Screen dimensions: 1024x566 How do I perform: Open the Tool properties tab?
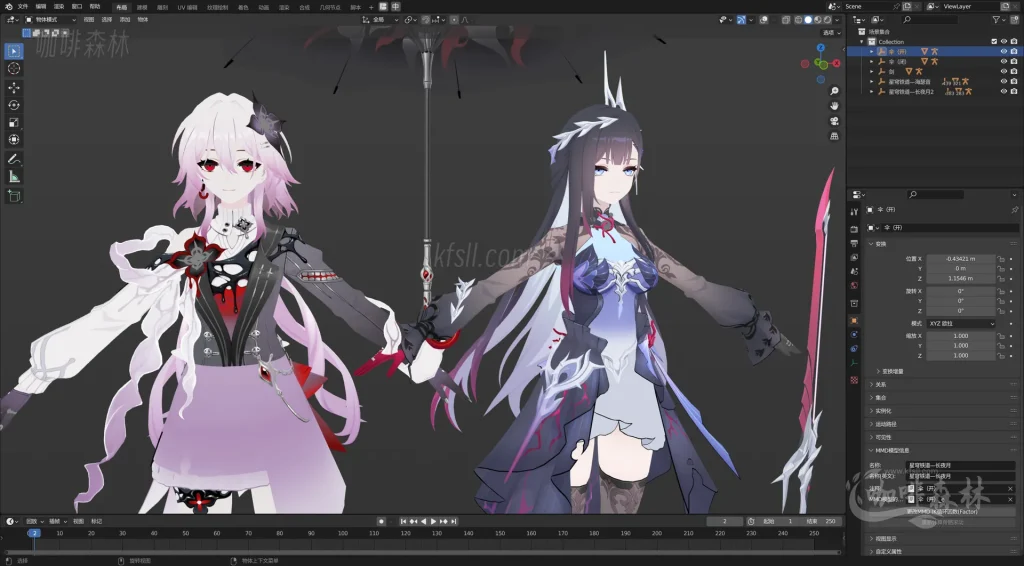point(854,212)
